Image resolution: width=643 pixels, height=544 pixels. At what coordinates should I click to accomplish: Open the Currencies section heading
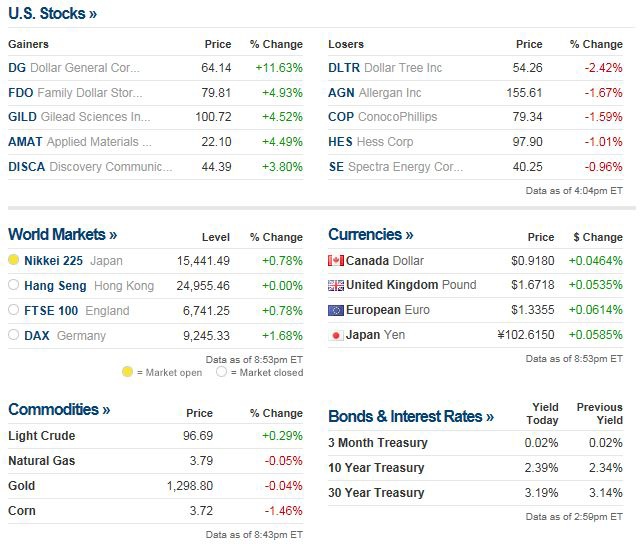click(x=370, y=235)
